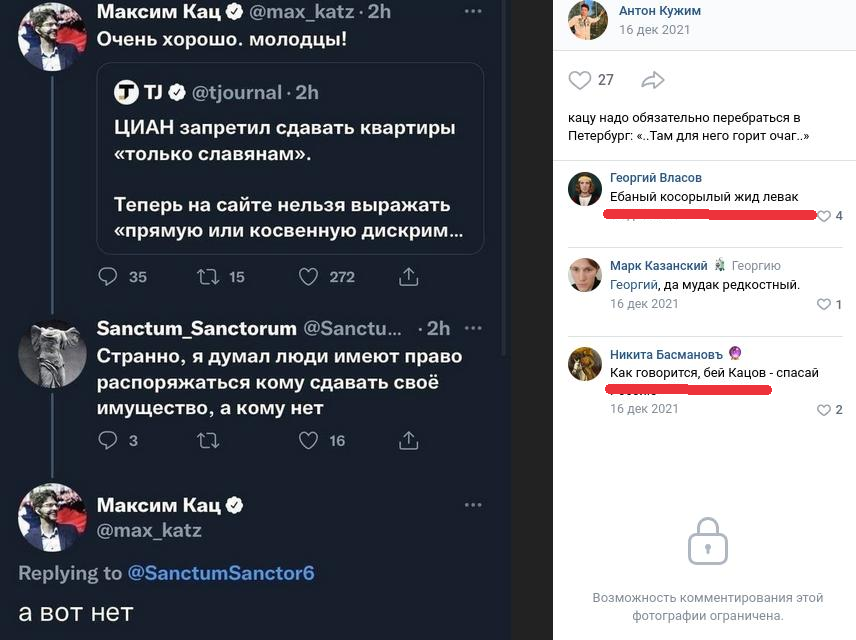Like Марк Казанский's comment
The width and height of the screenshot is (856, 640).
tap(824, 304)
